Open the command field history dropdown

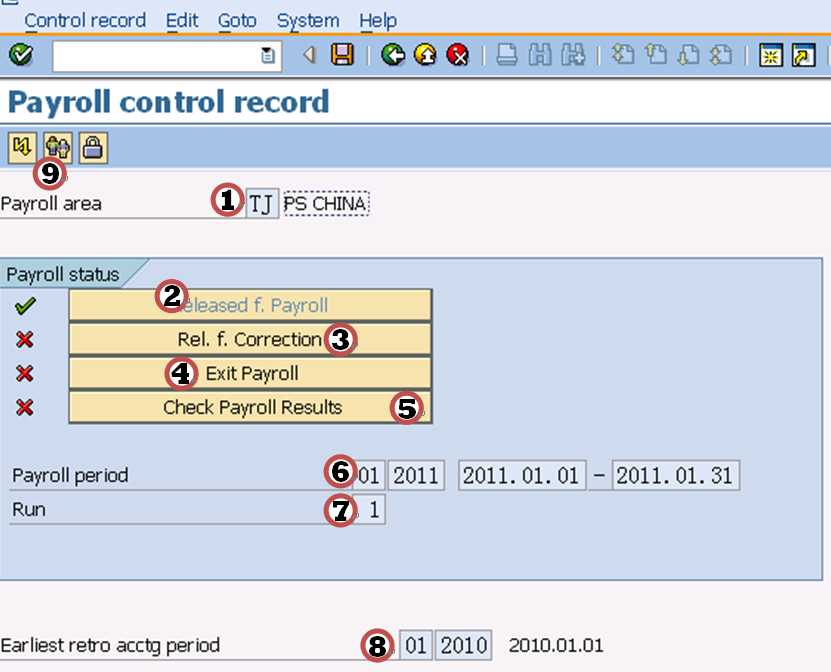point(268,55)
